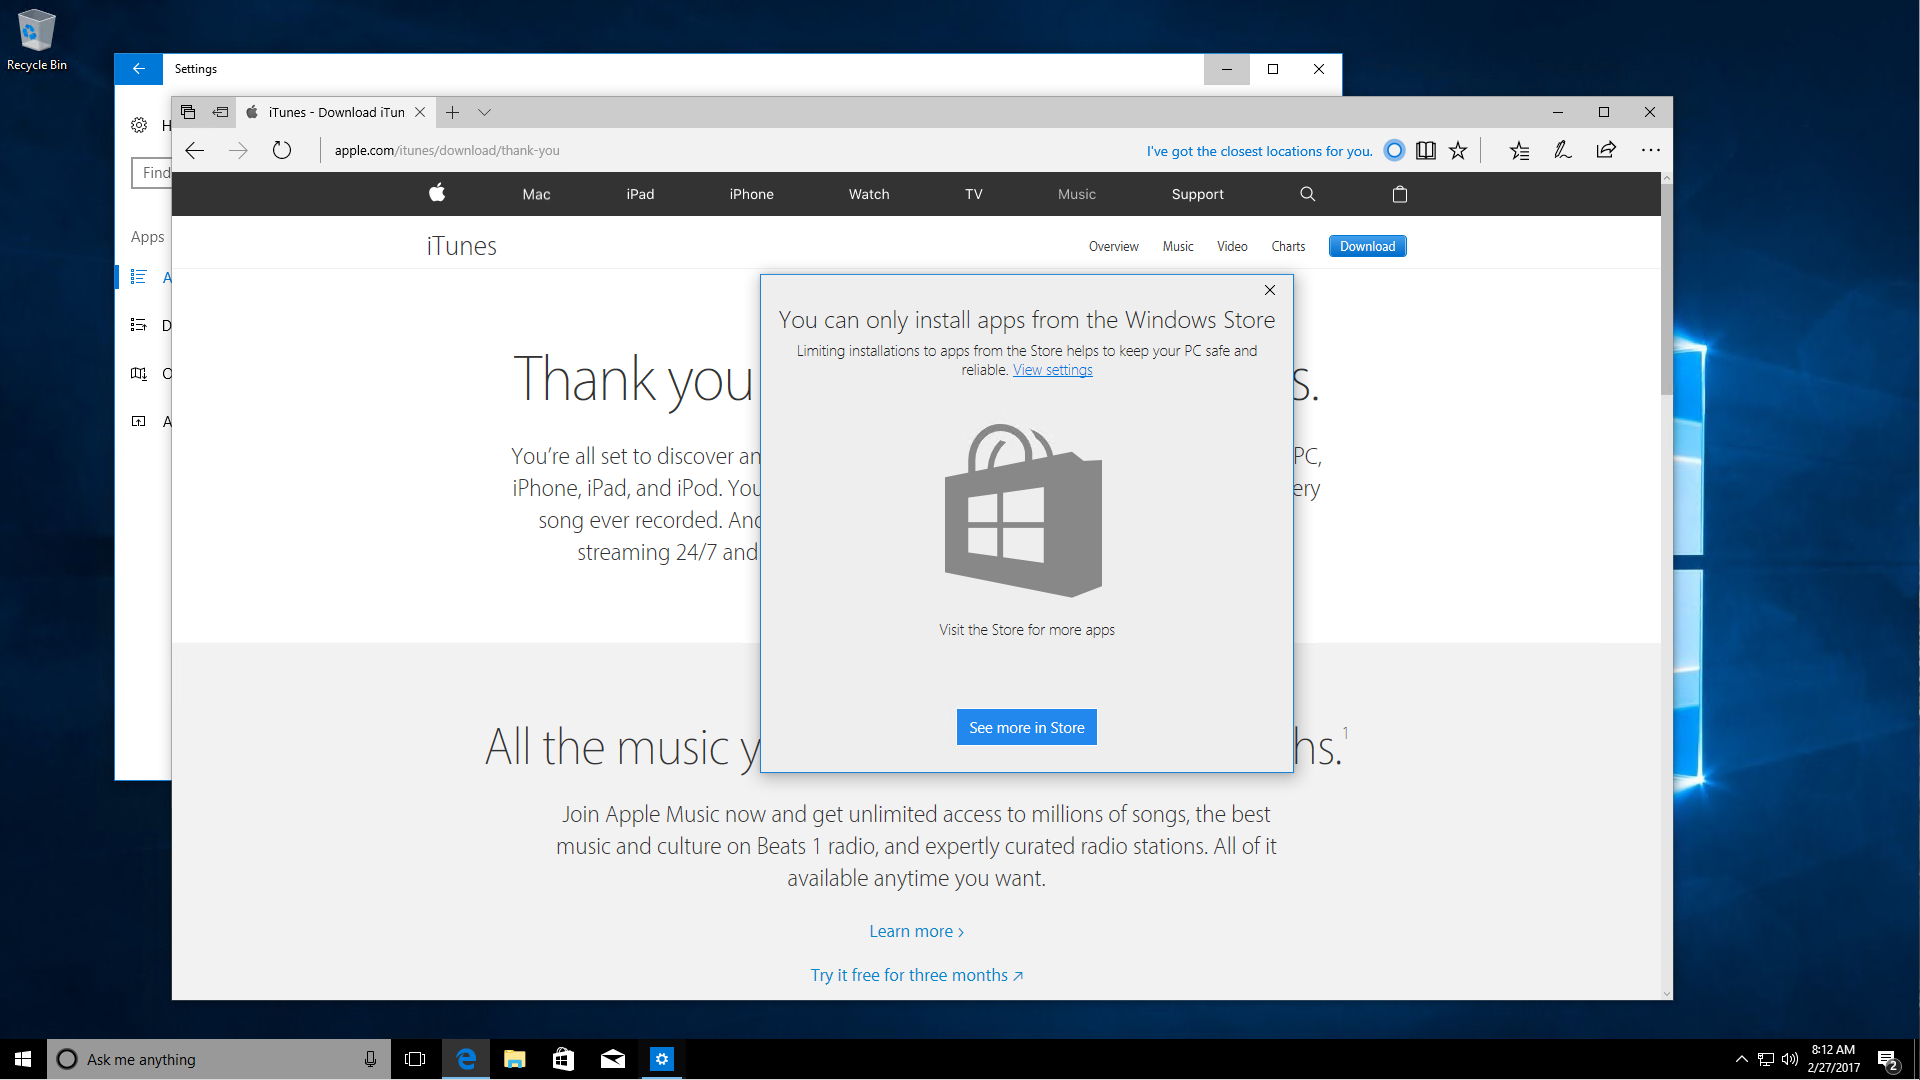Image resolution: width=1920 pixels, height=1080 pixels.
Task: Select Apps & features list icon in Settings
Action: (139, 277)
